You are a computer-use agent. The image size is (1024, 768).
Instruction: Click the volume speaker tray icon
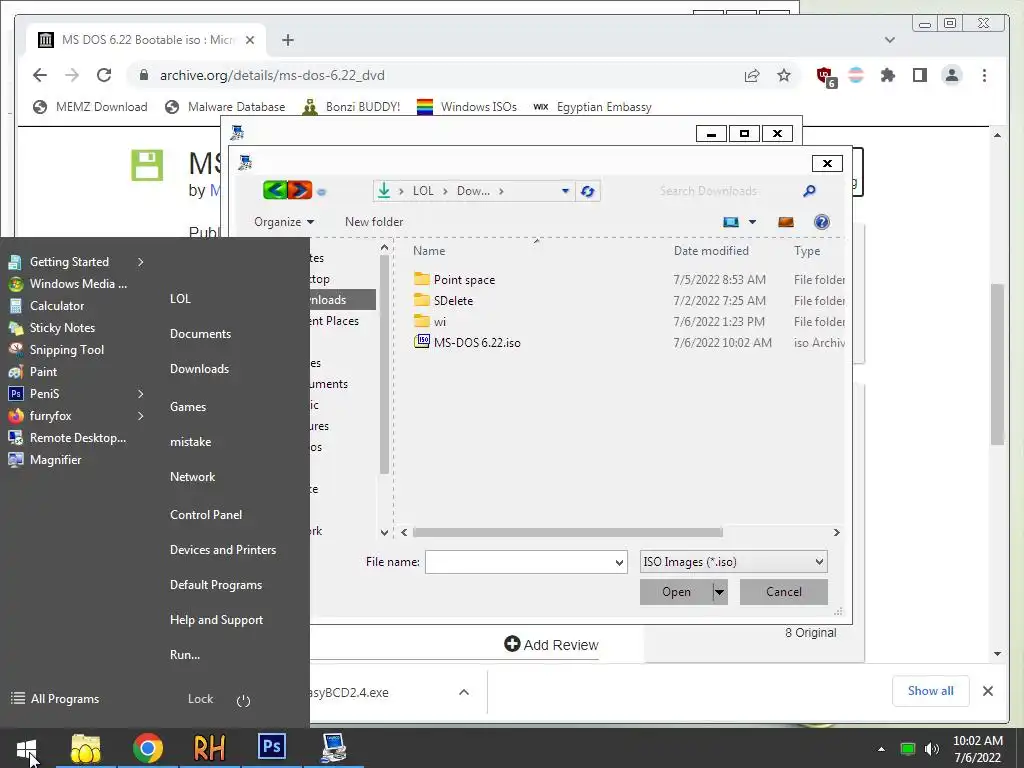pos(931,749)
